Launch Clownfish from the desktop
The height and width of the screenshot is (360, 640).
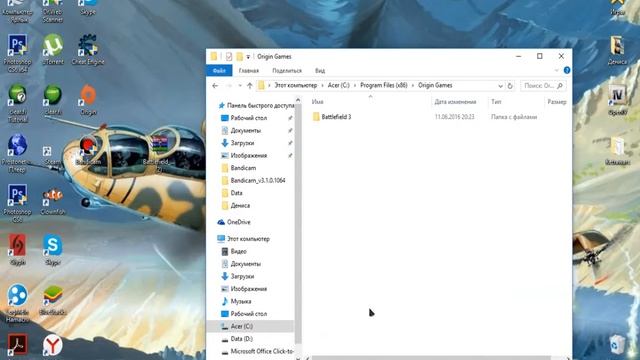coord(53,201)
